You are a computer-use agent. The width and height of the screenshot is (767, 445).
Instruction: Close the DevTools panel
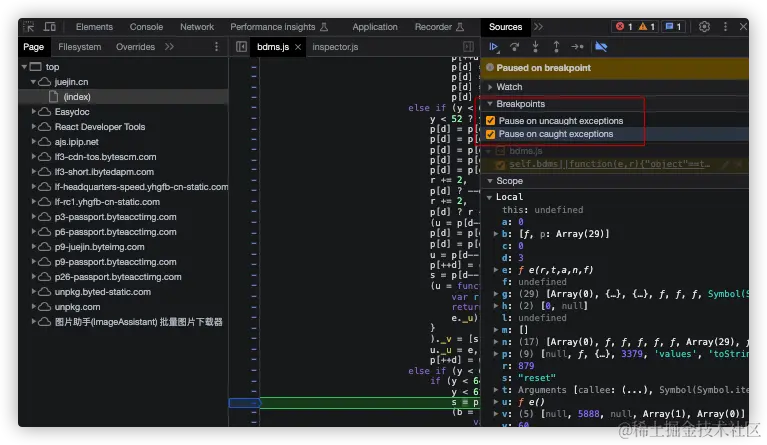tap(743, 27)
